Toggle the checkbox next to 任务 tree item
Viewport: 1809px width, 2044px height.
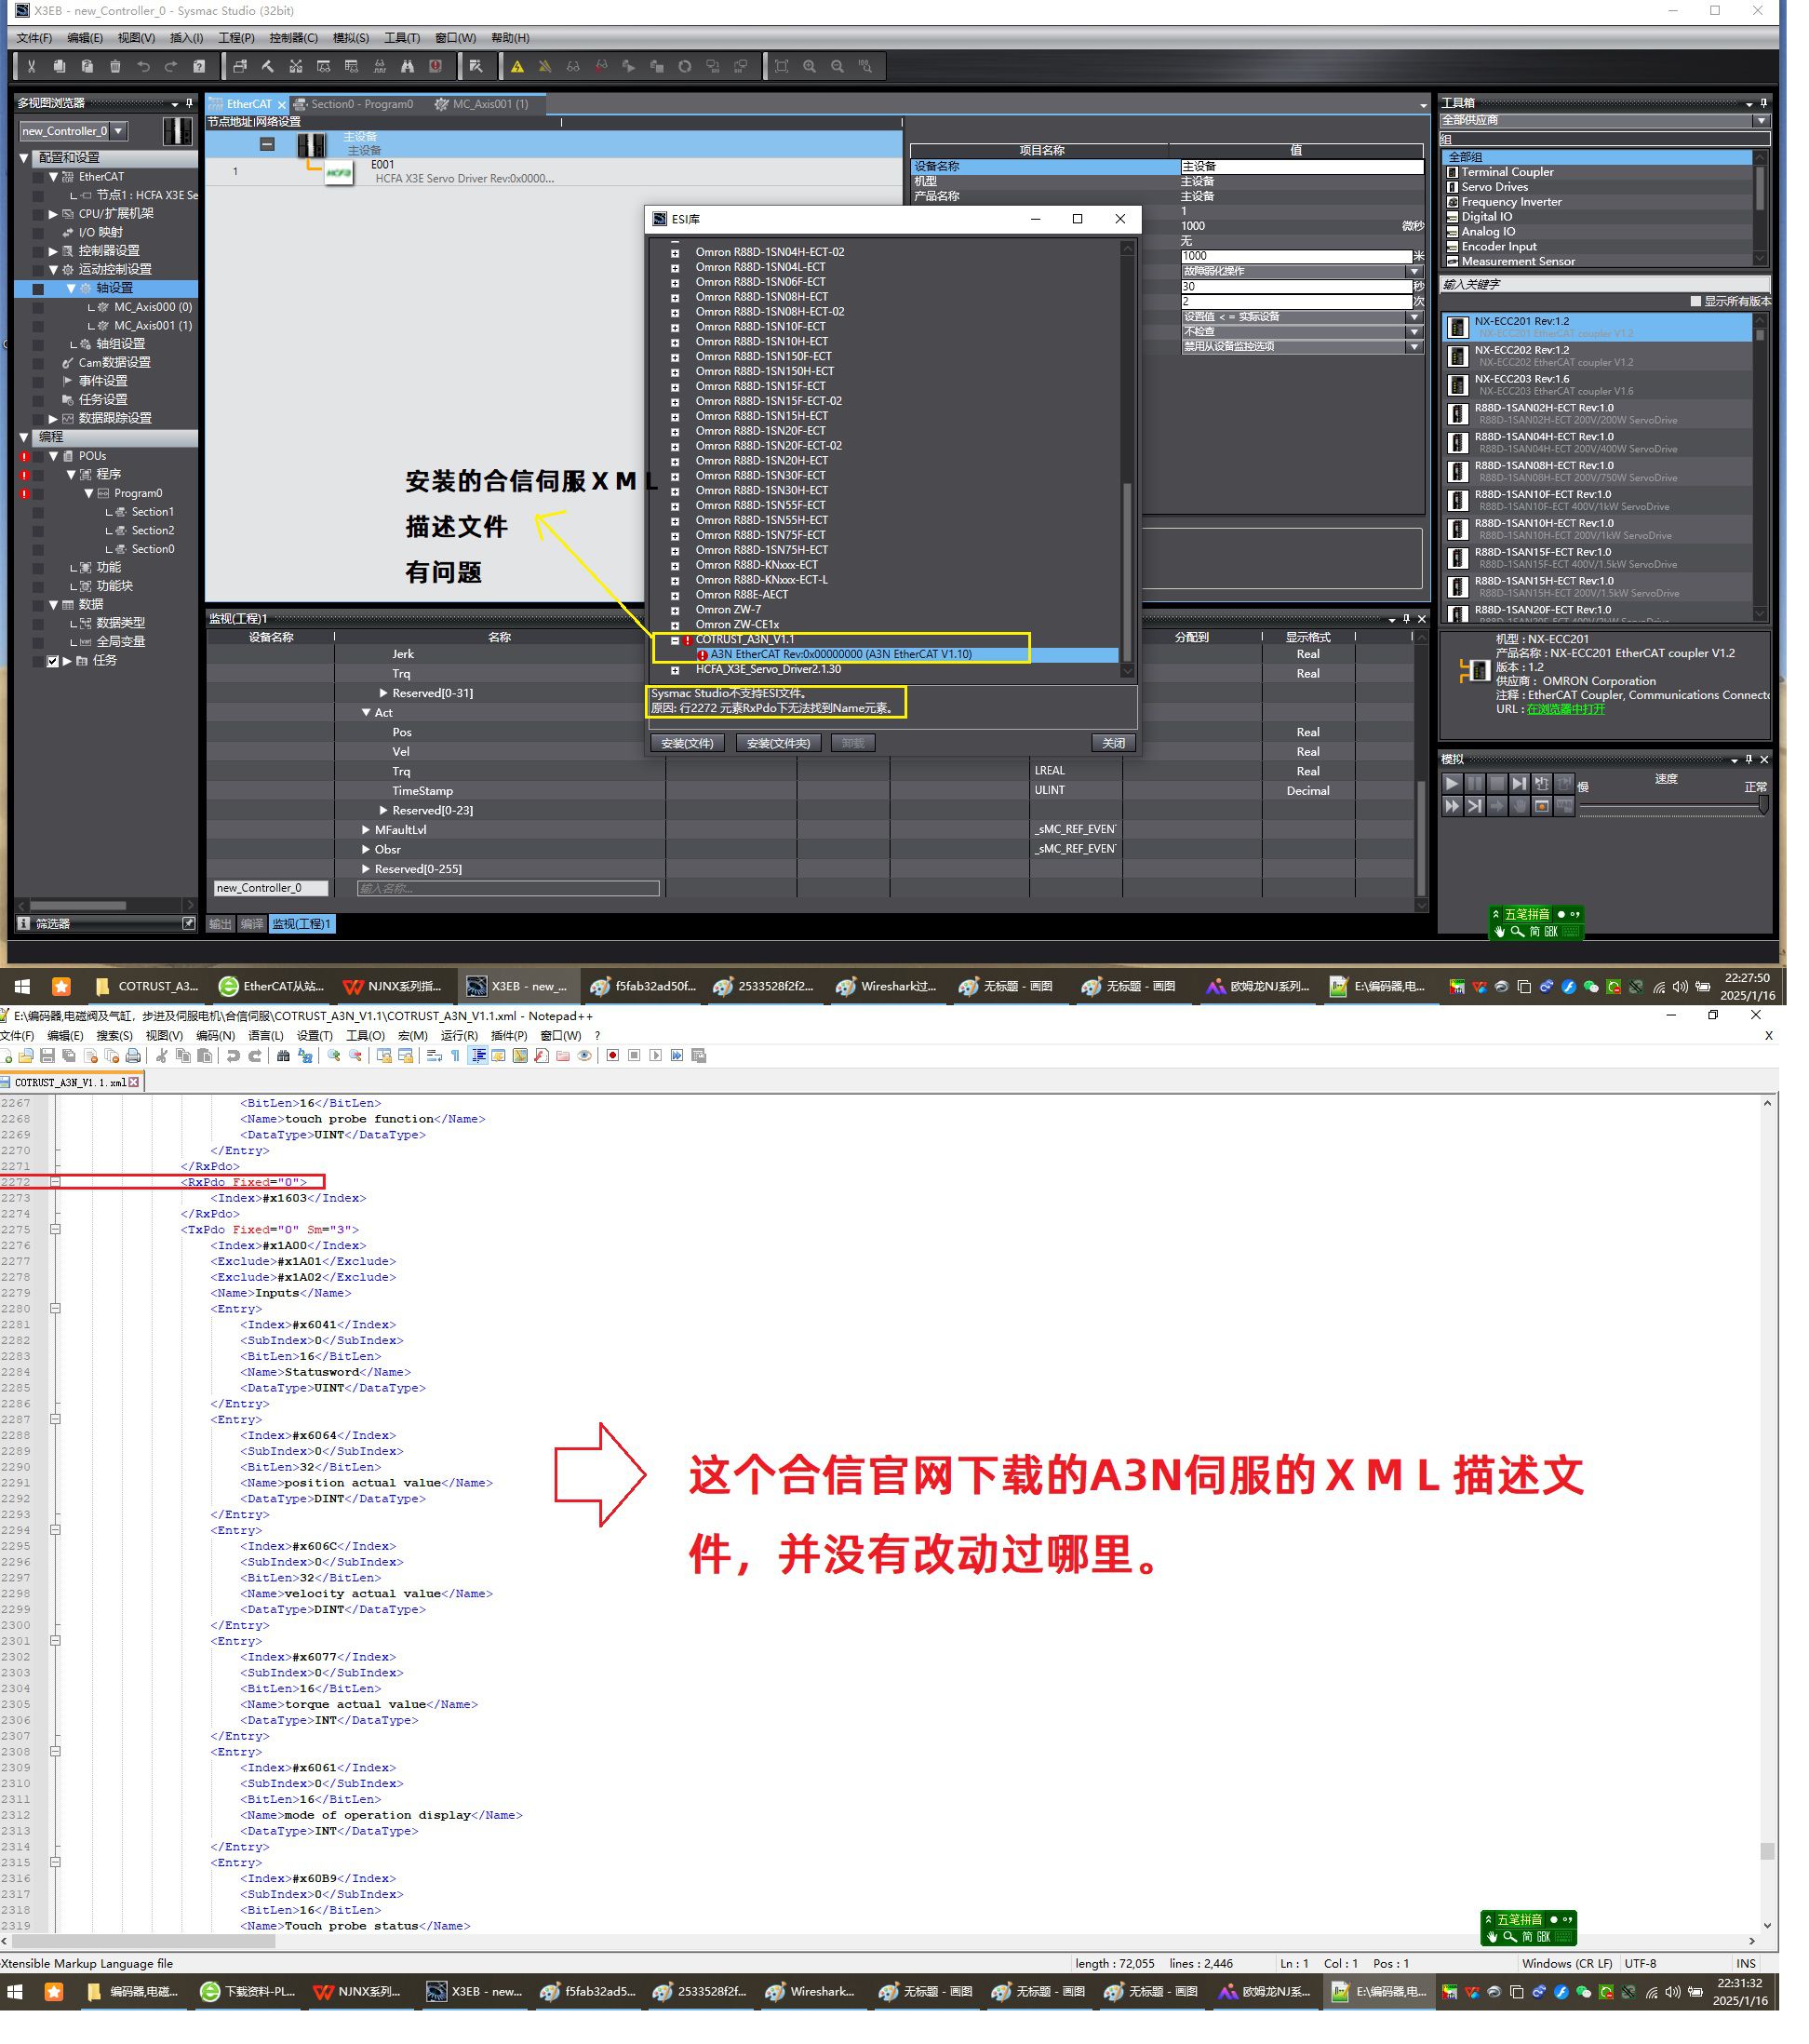coord(52,661)
